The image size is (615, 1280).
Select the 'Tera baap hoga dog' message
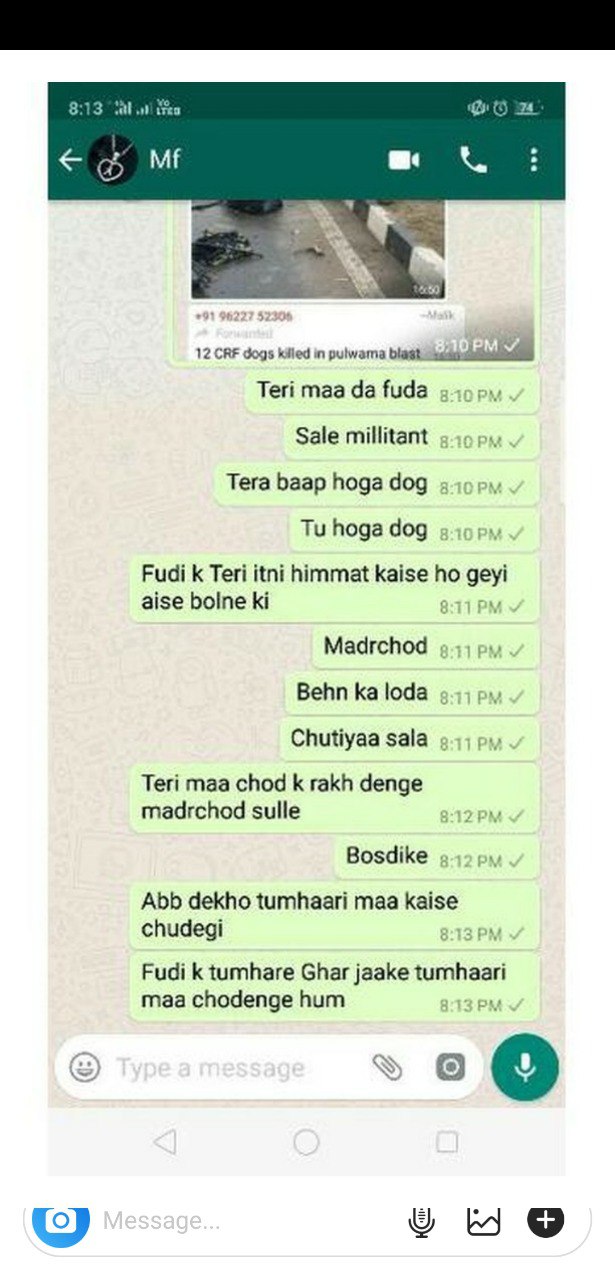[x=376, y=484]
